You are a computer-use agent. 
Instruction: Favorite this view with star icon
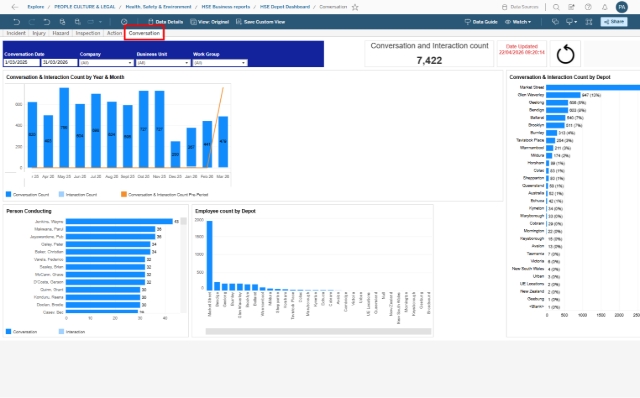[355, 7]
